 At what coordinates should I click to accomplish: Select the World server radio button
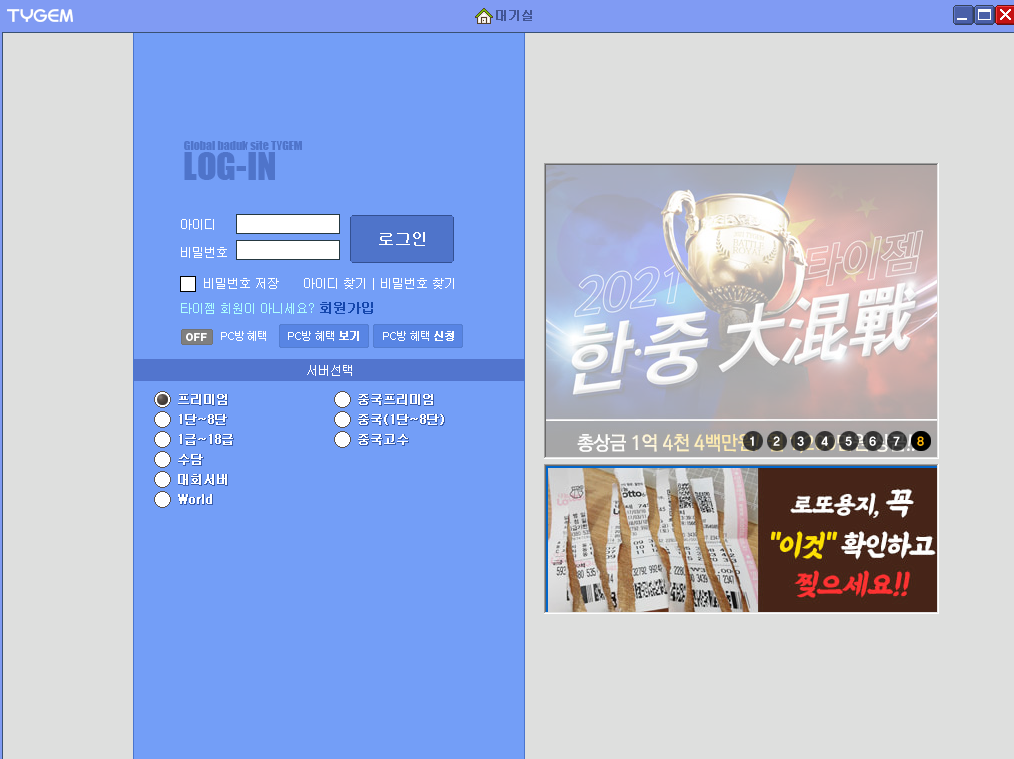[162, 500]
